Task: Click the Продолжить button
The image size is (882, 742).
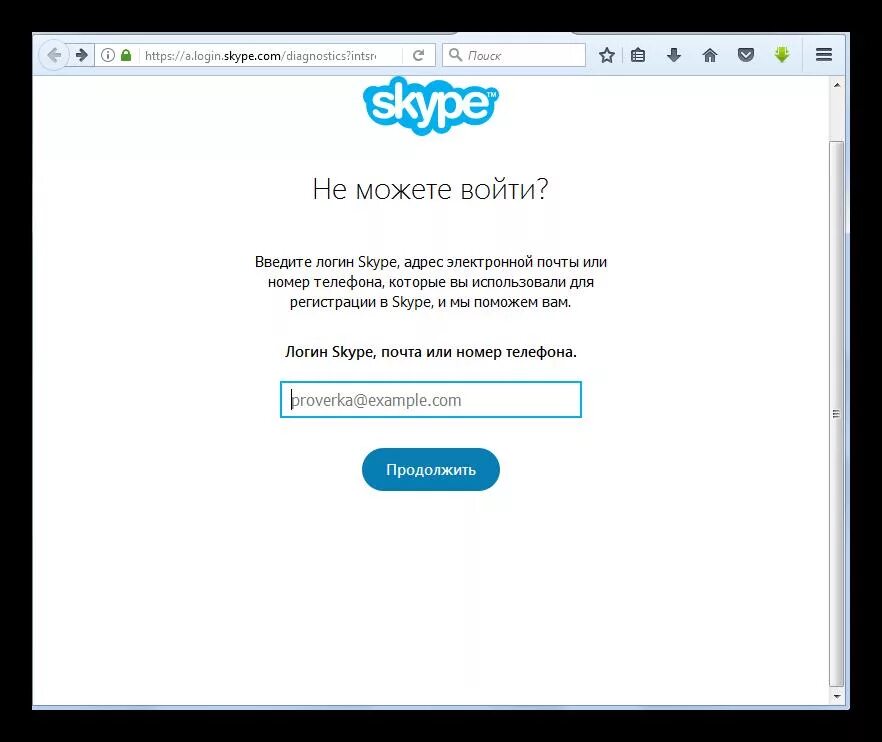Action: coord(431,470)
